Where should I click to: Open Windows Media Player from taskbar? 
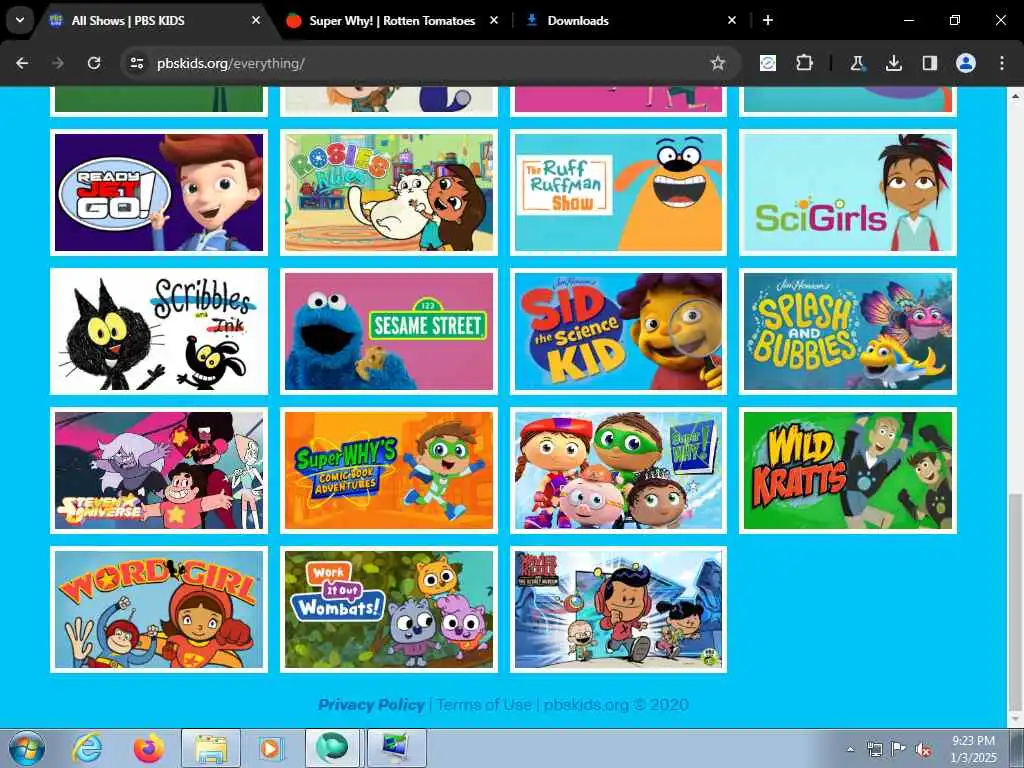coord(270,748)
